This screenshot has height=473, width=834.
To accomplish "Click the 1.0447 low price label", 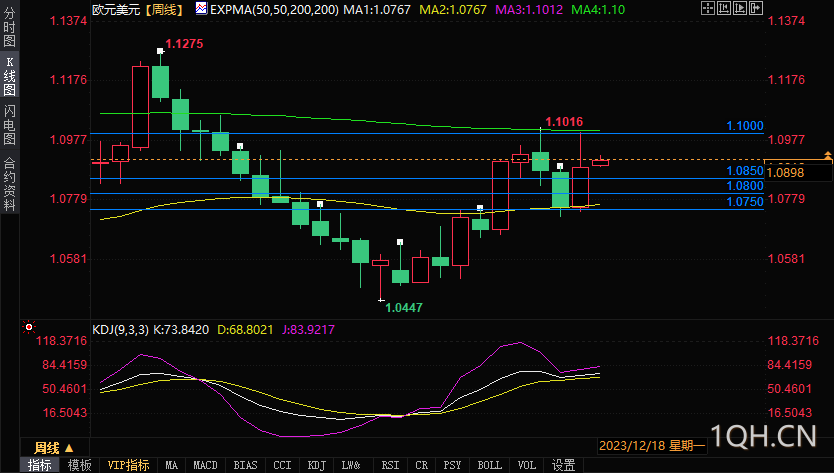I will tap(404, 308).
